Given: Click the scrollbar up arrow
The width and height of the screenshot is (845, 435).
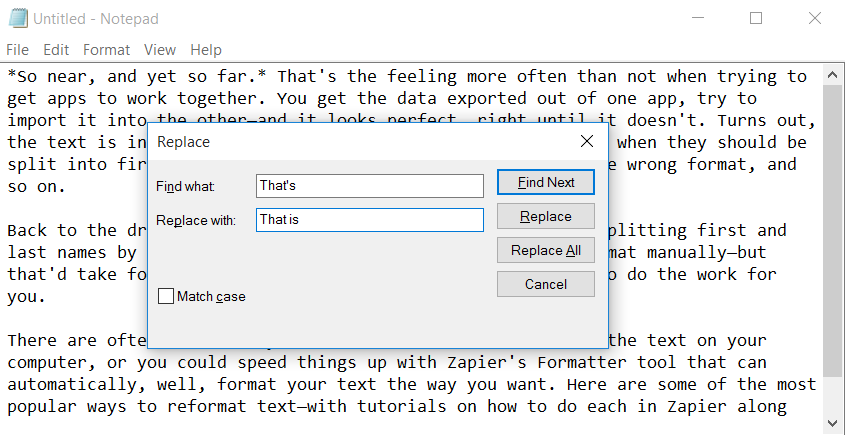Looking at the screenshot, I should click(x=832, y=77).
